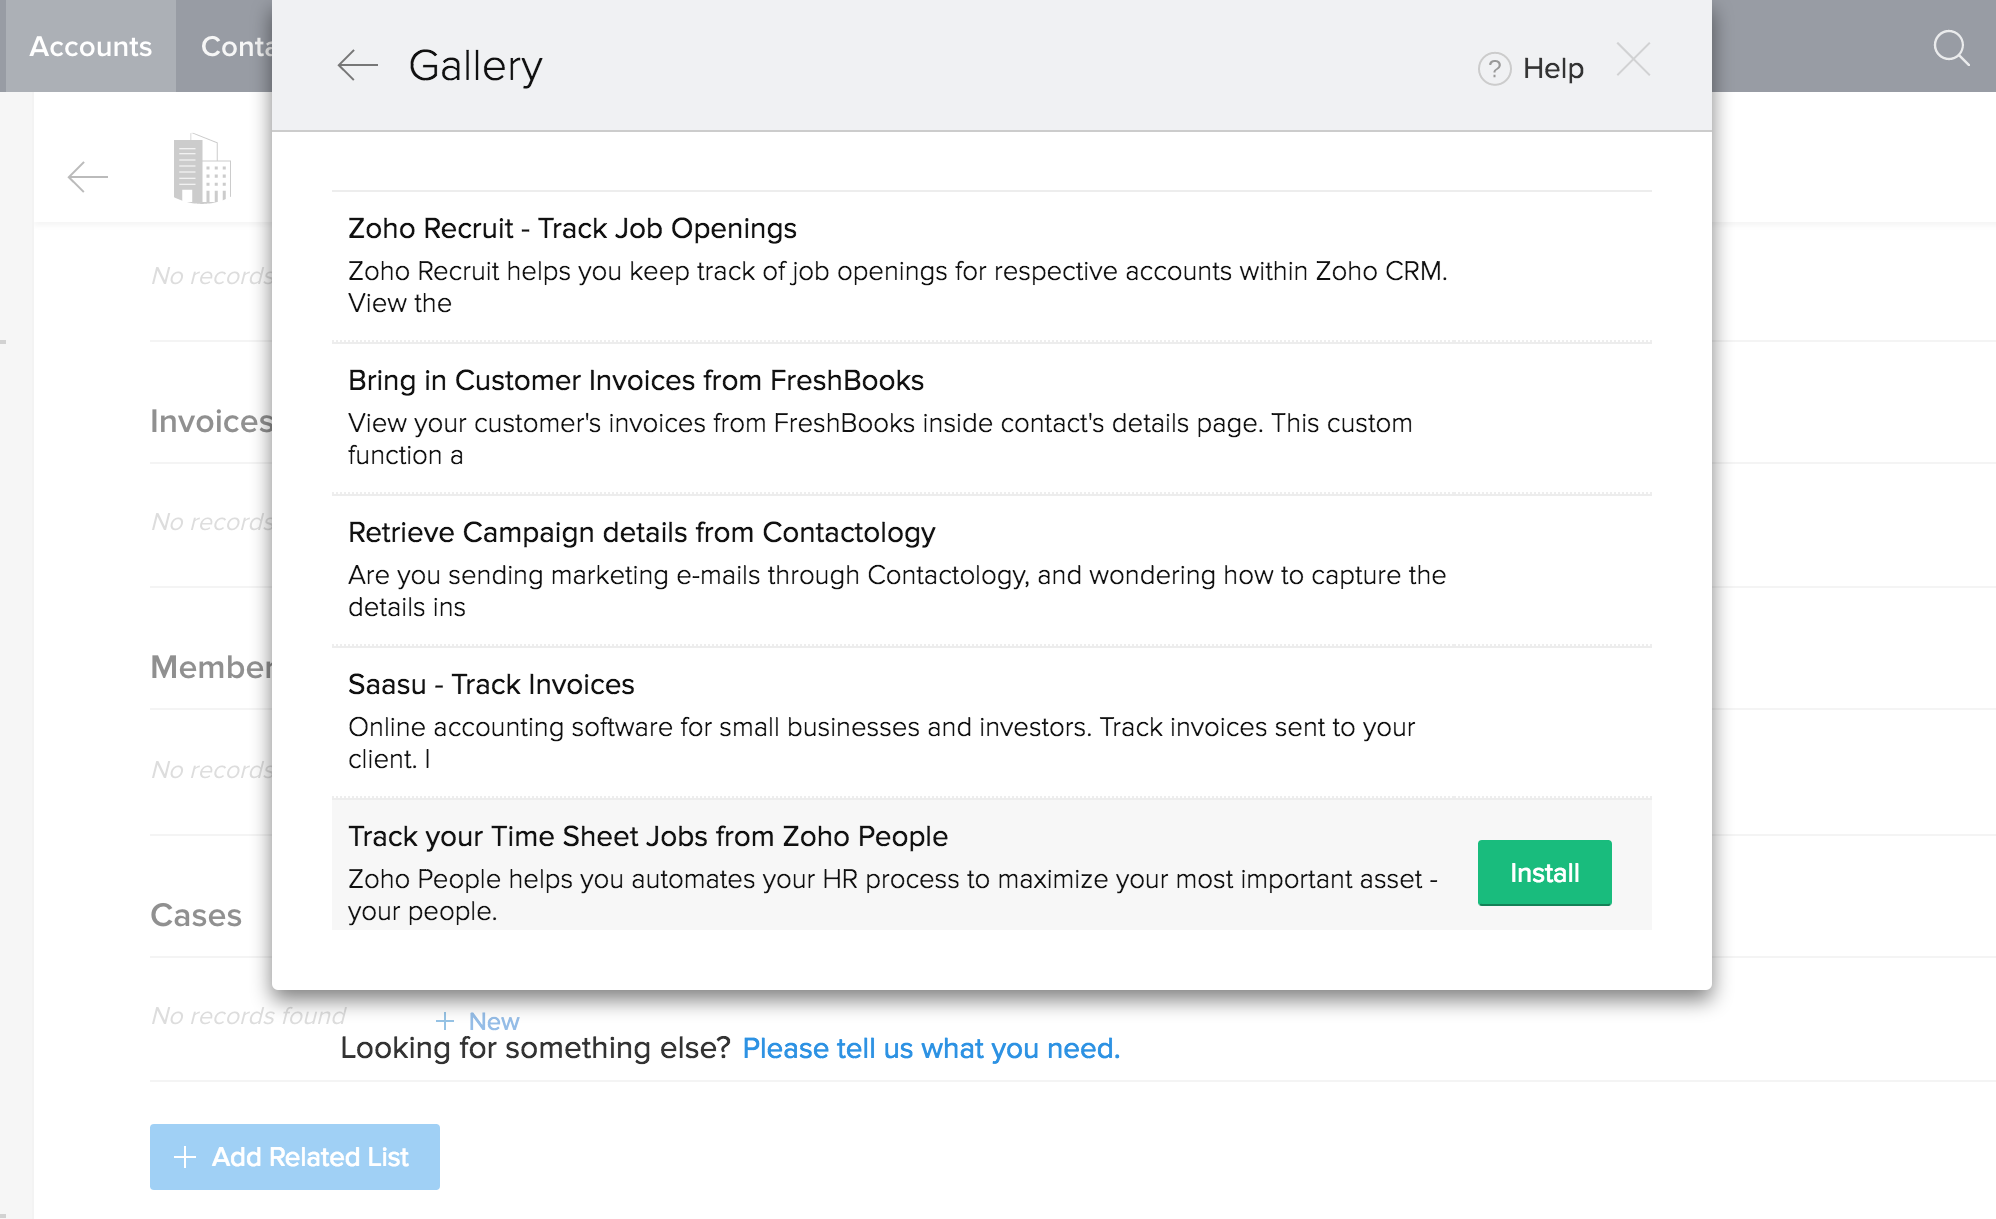The width and height of the screenshot is (1996, 1219).
Task: Click the Gallery back arrow
Action: coord(357,66)
